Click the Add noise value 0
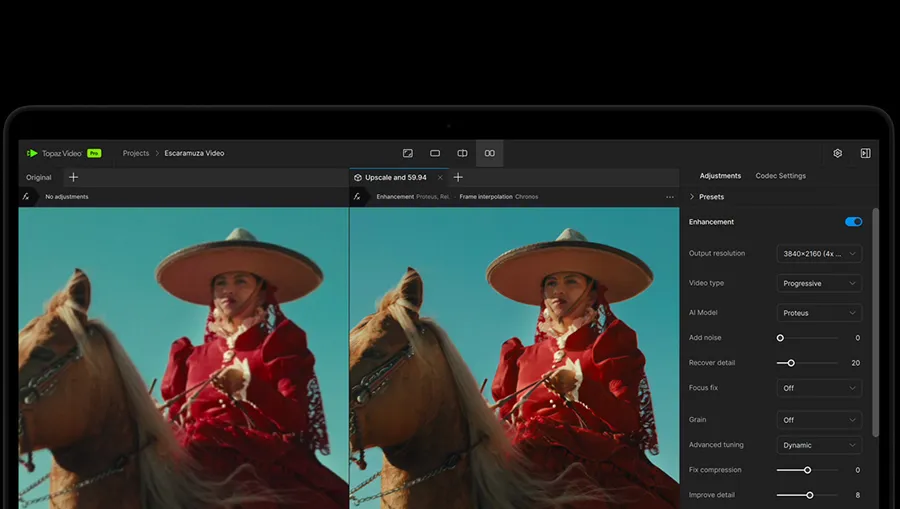Screen dimensions: 900x509 coord(858,338)
